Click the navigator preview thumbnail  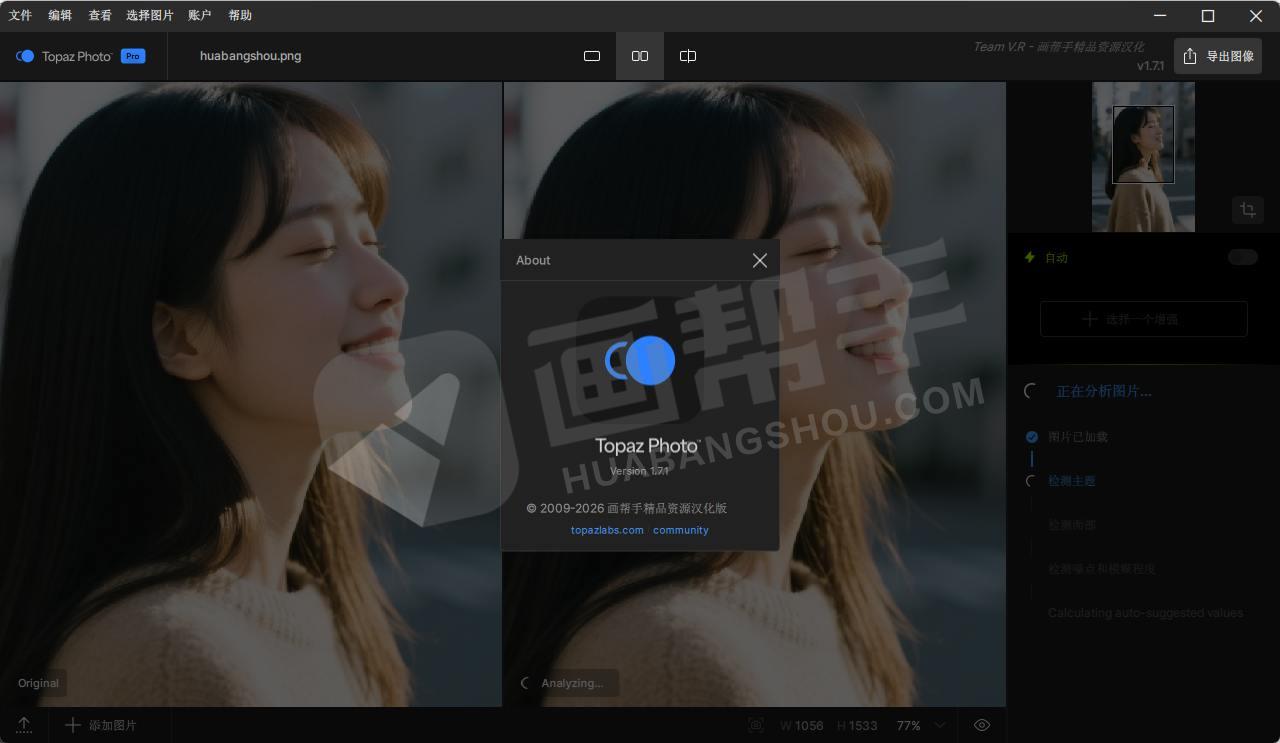[1143, 157]
